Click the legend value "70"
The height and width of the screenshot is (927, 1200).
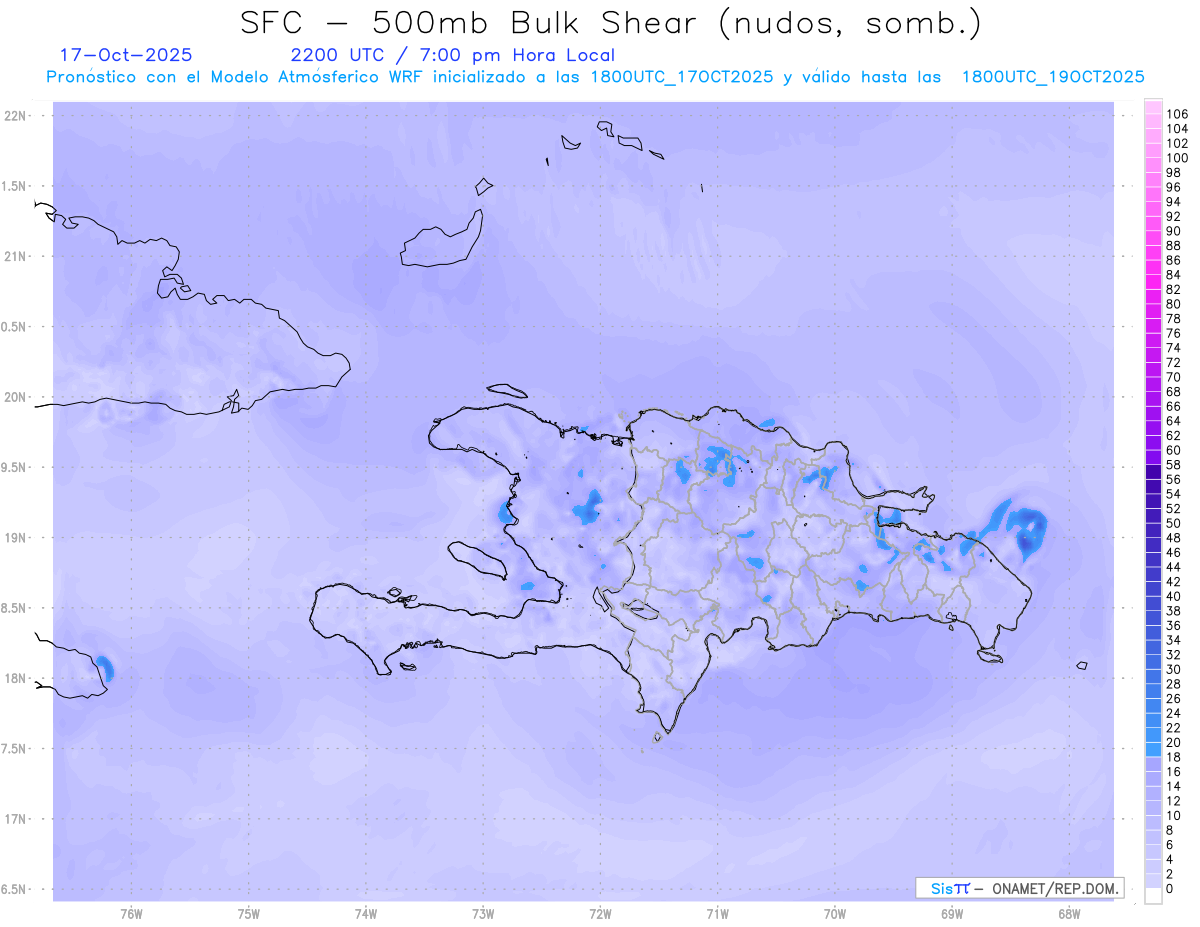pos(1174,377)
